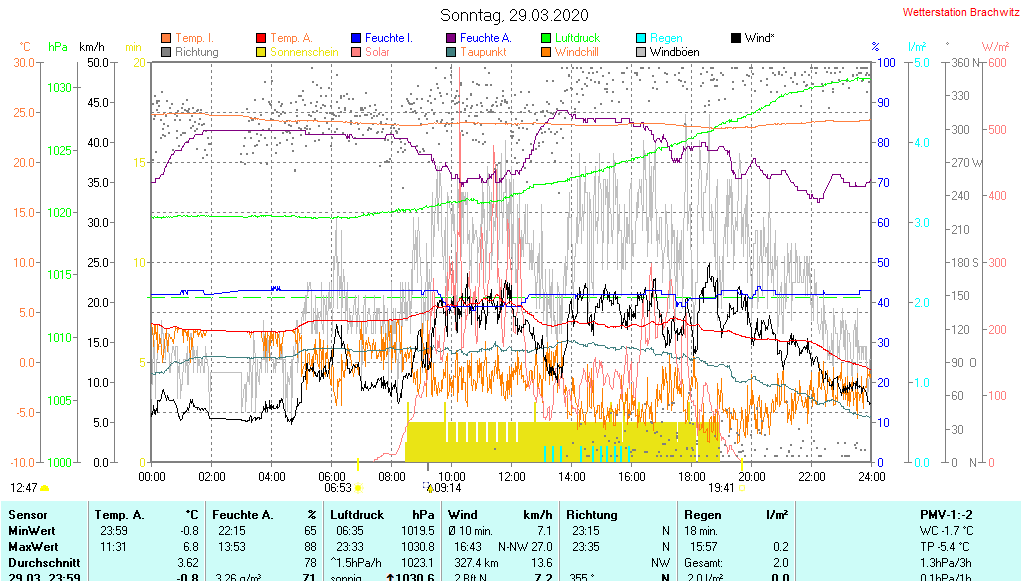The width and height of the screenshot is (1021, 581).
Task: Click the purple Feuchte A. legend swatch
Action: [451, 38]
